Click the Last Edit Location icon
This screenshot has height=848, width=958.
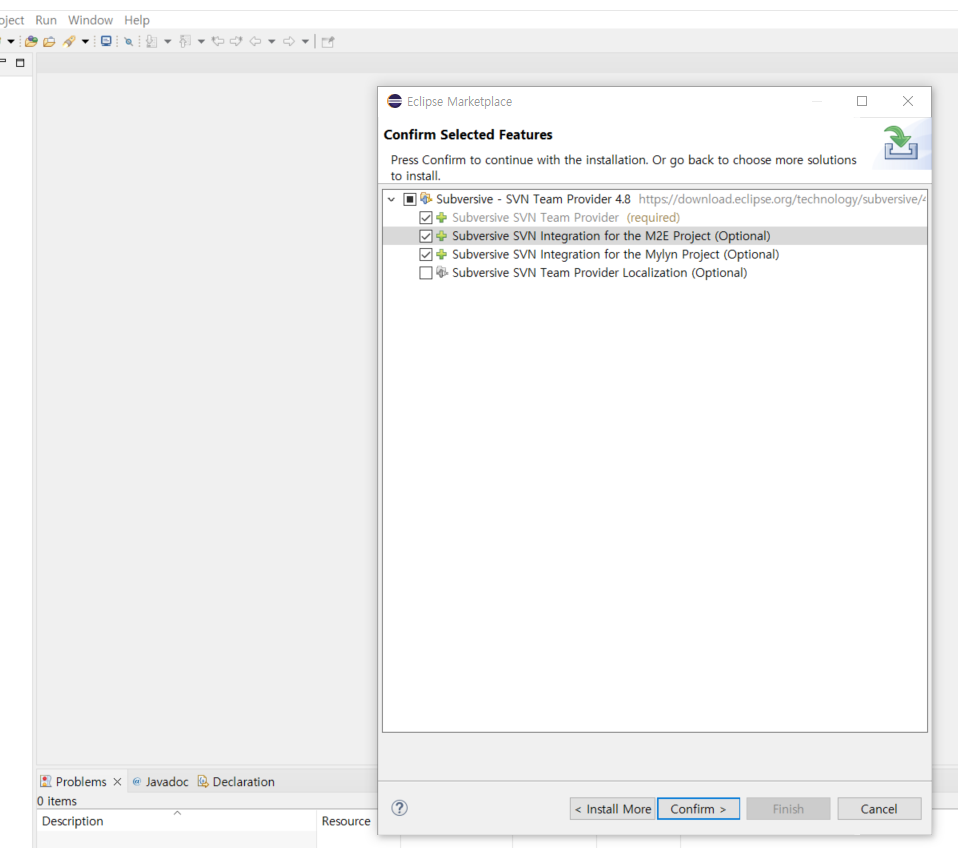218,42
